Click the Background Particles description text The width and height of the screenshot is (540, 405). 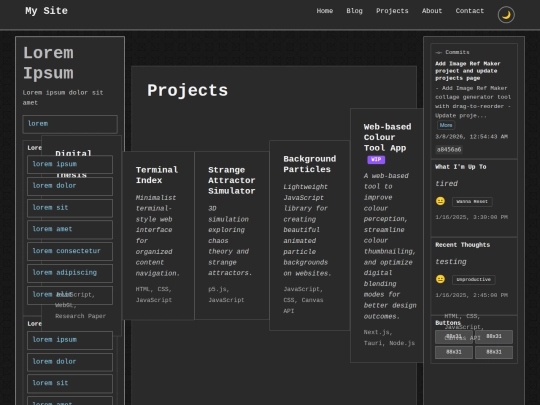307,230
